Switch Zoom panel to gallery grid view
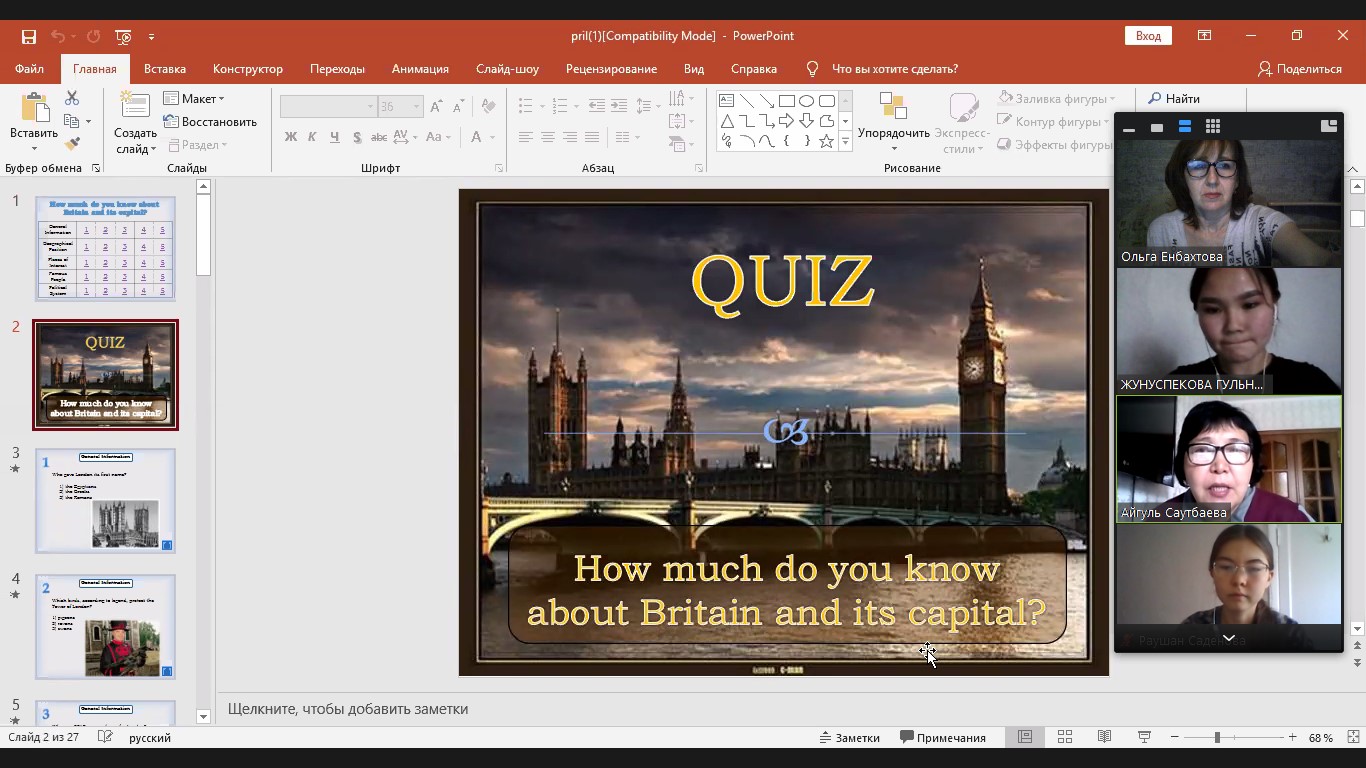This screenshot has width=1366, height=768. [x=1213, y=127]
